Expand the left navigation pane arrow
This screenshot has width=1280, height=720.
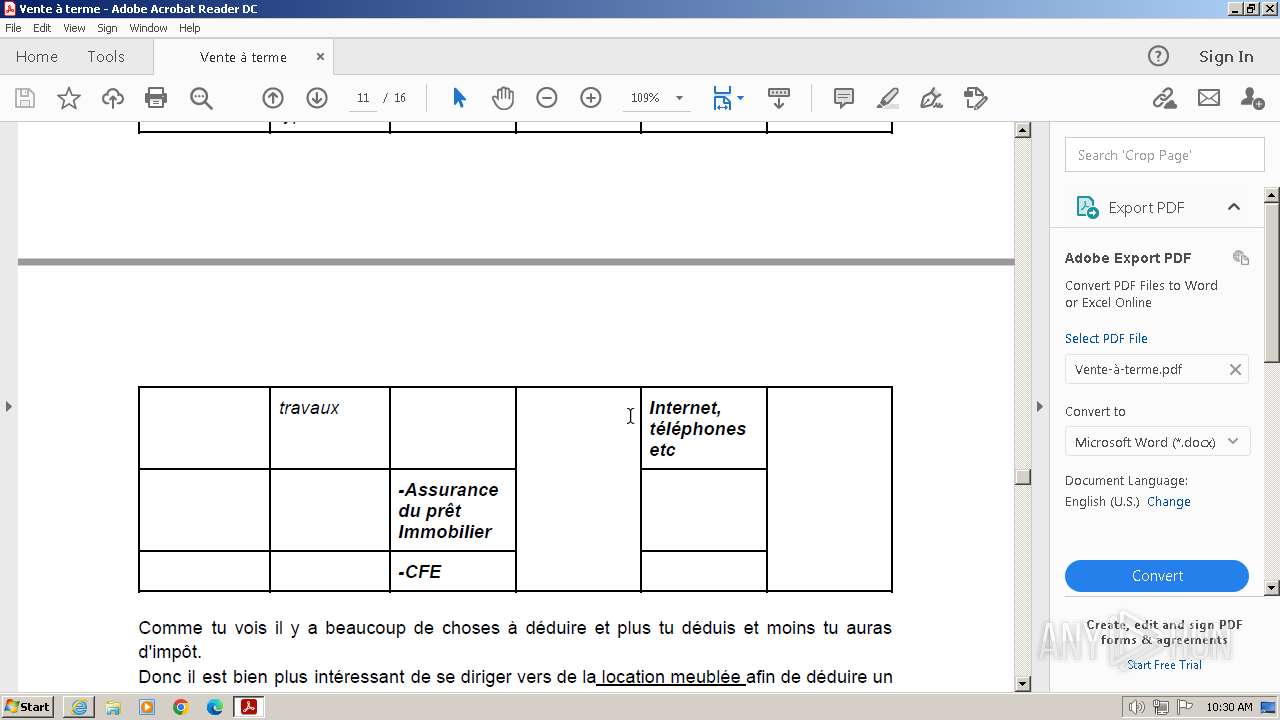[9, 406]
